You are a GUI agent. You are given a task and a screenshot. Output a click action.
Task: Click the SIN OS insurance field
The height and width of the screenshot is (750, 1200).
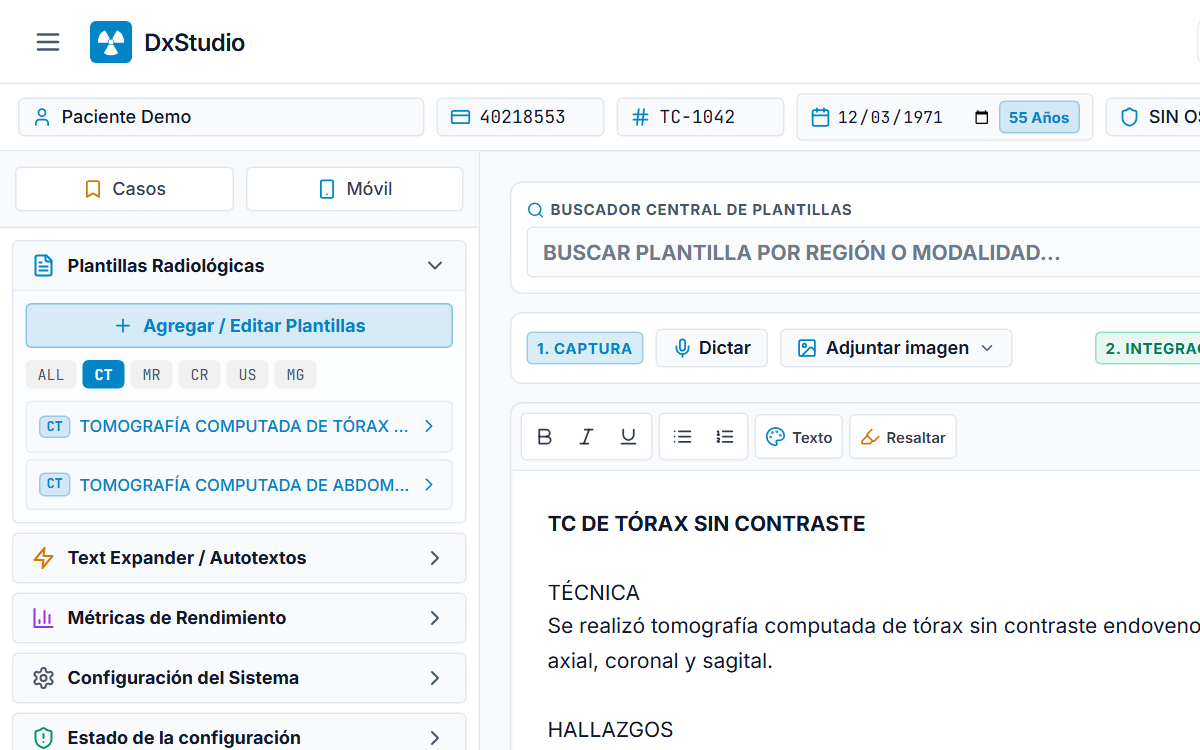(x=1153, y=117)
